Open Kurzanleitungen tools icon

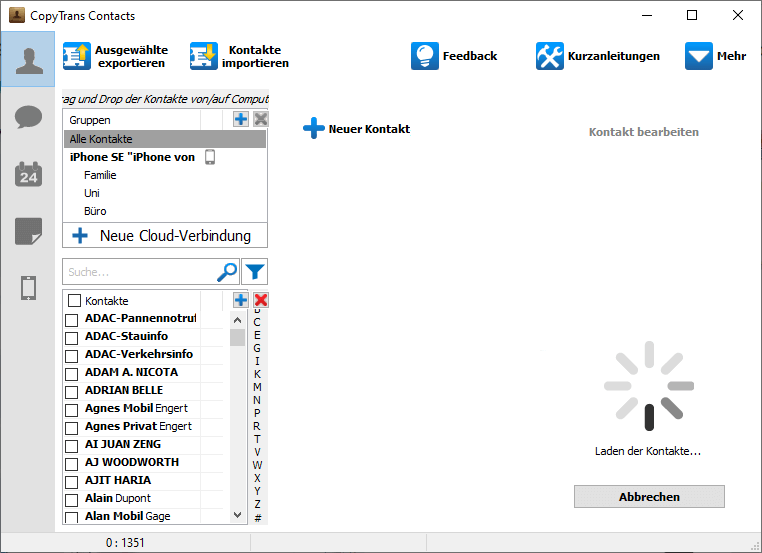click(550, 56)
